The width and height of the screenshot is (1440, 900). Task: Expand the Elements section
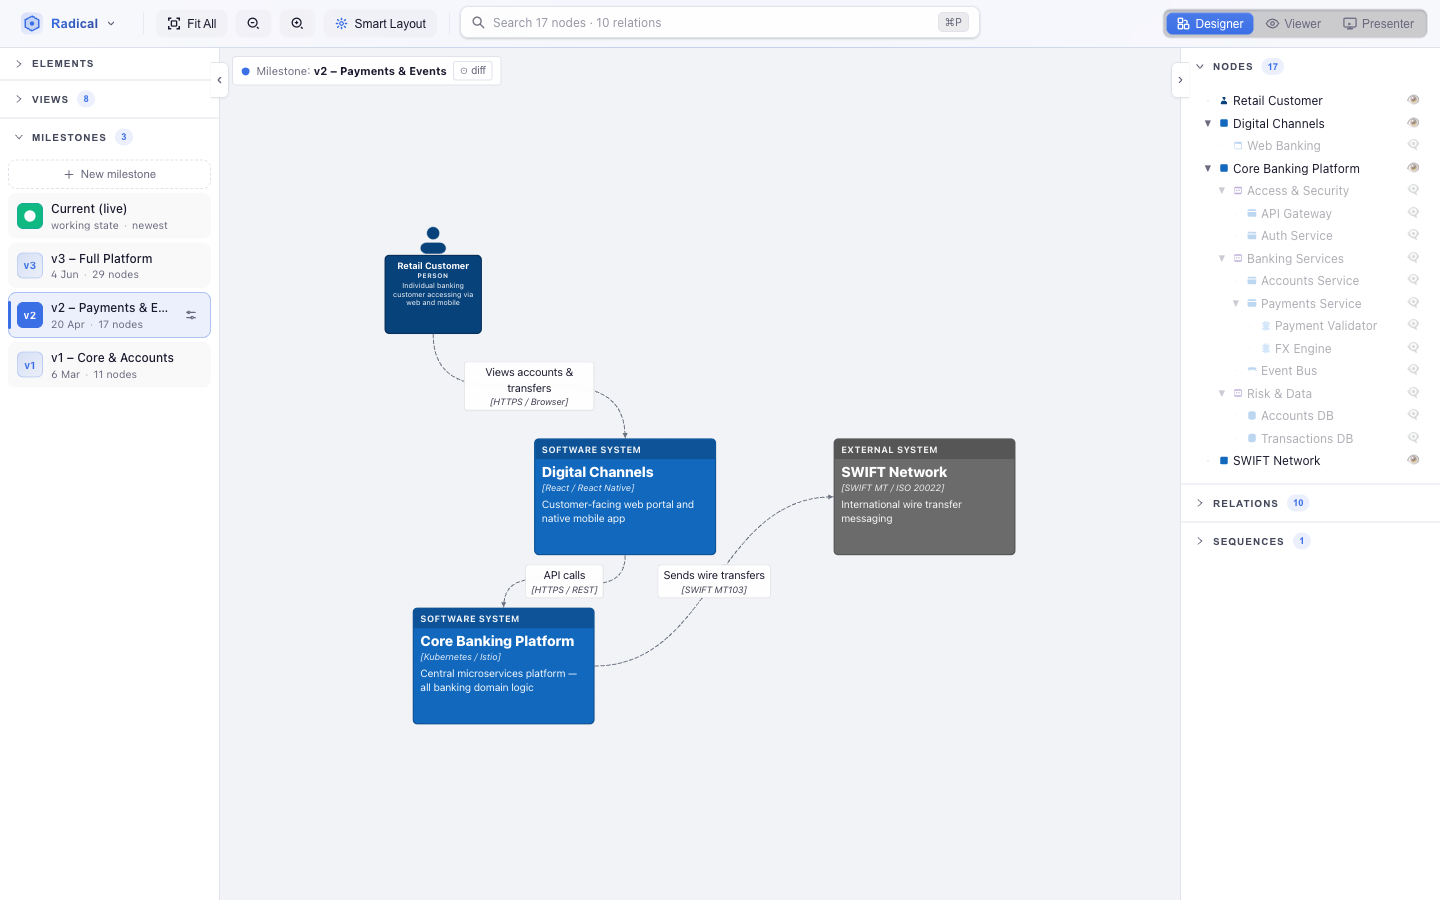(x=109, y=63)
